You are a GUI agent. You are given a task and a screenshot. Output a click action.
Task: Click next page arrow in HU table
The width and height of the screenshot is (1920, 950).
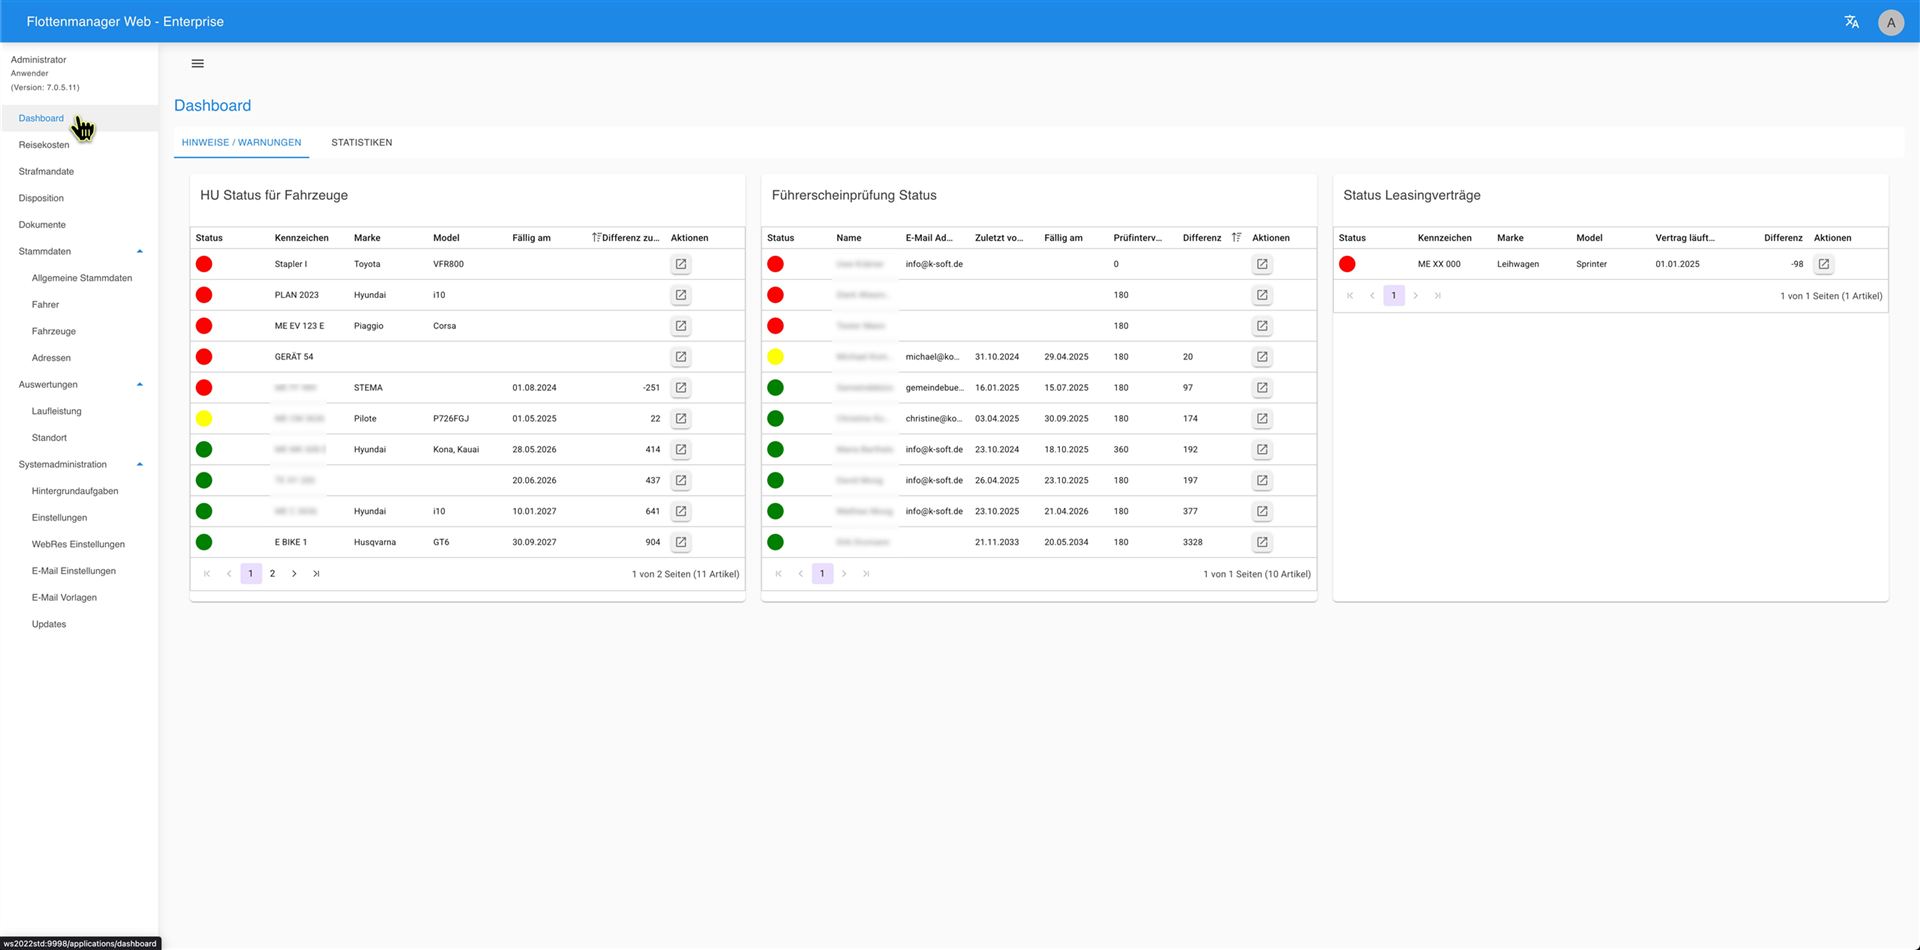(x=294, y=574)
